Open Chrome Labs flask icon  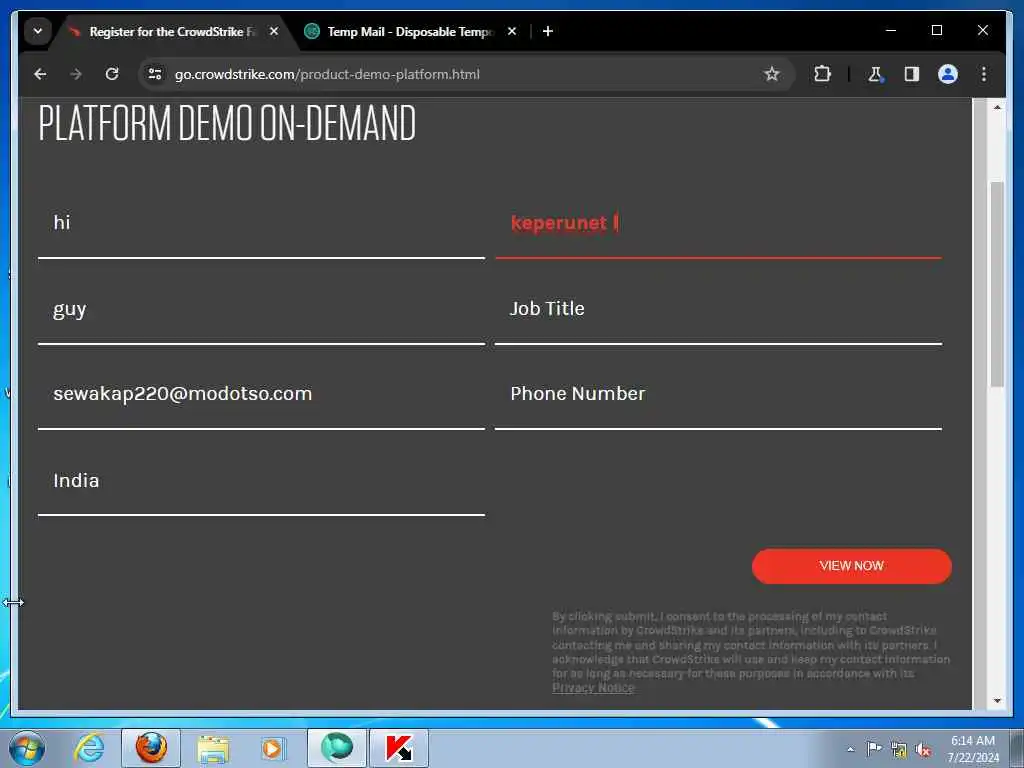click(x=875, y=74)
